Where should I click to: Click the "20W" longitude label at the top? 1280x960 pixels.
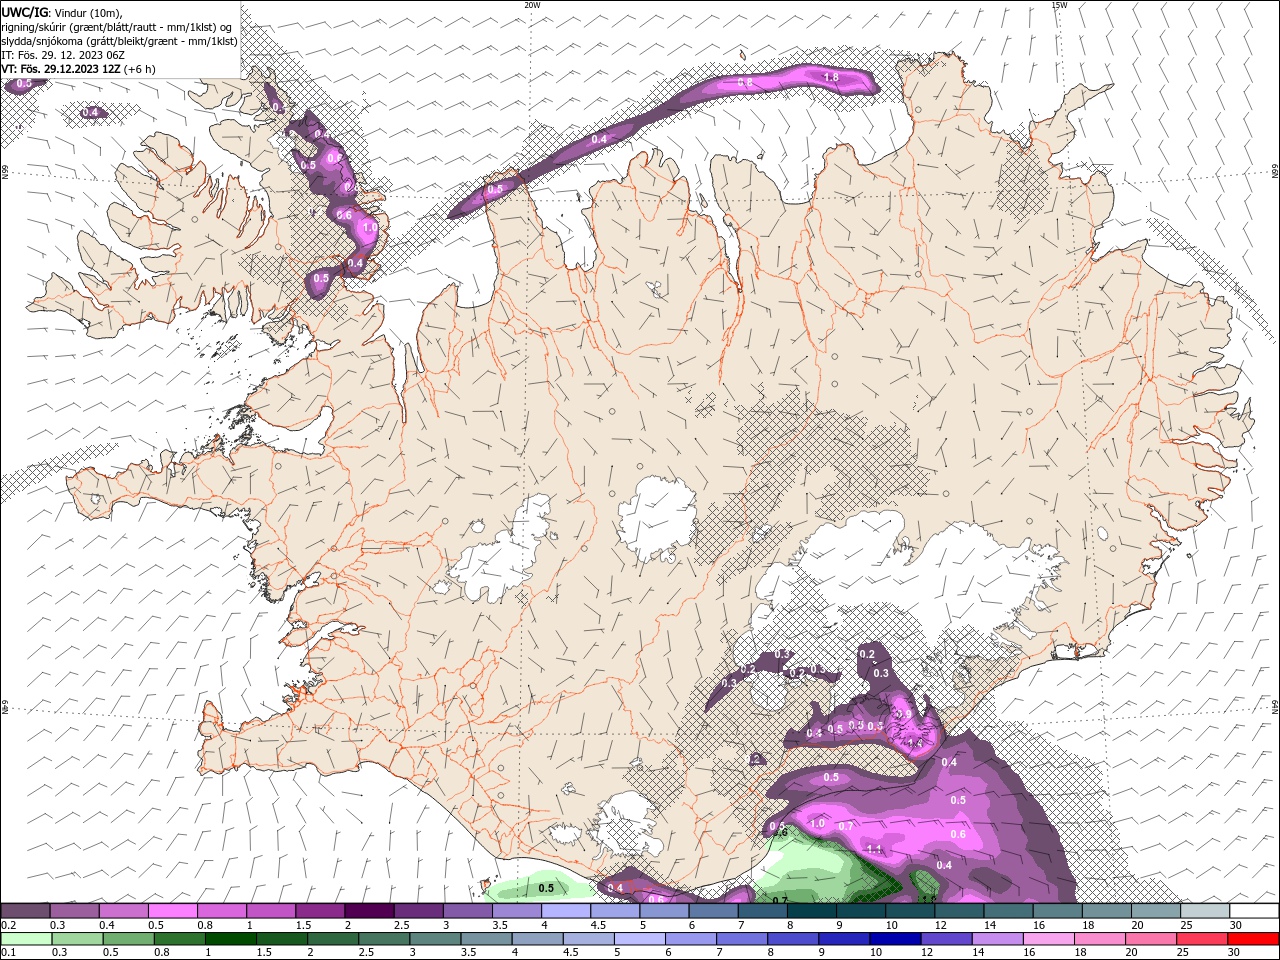[532, 5]
